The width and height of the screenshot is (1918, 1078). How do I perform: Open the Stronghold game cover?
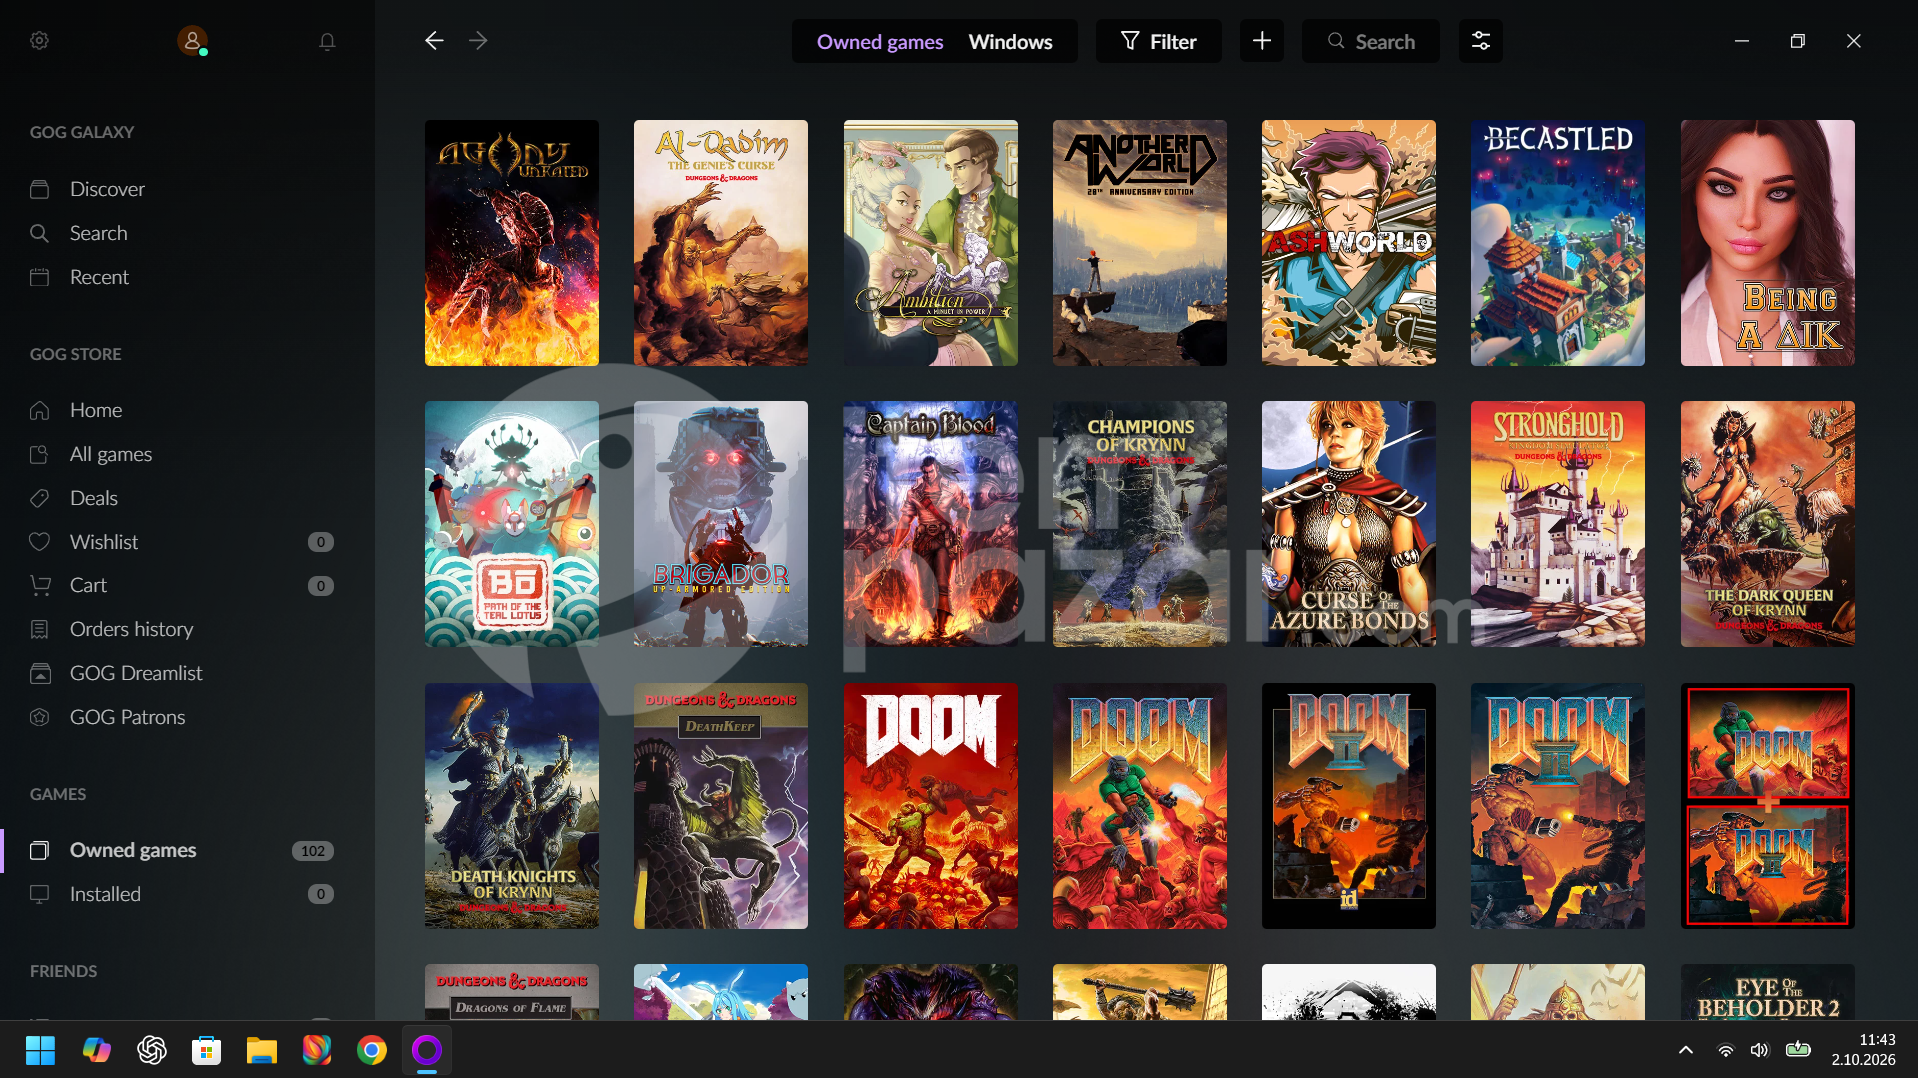click(1558, 524)
